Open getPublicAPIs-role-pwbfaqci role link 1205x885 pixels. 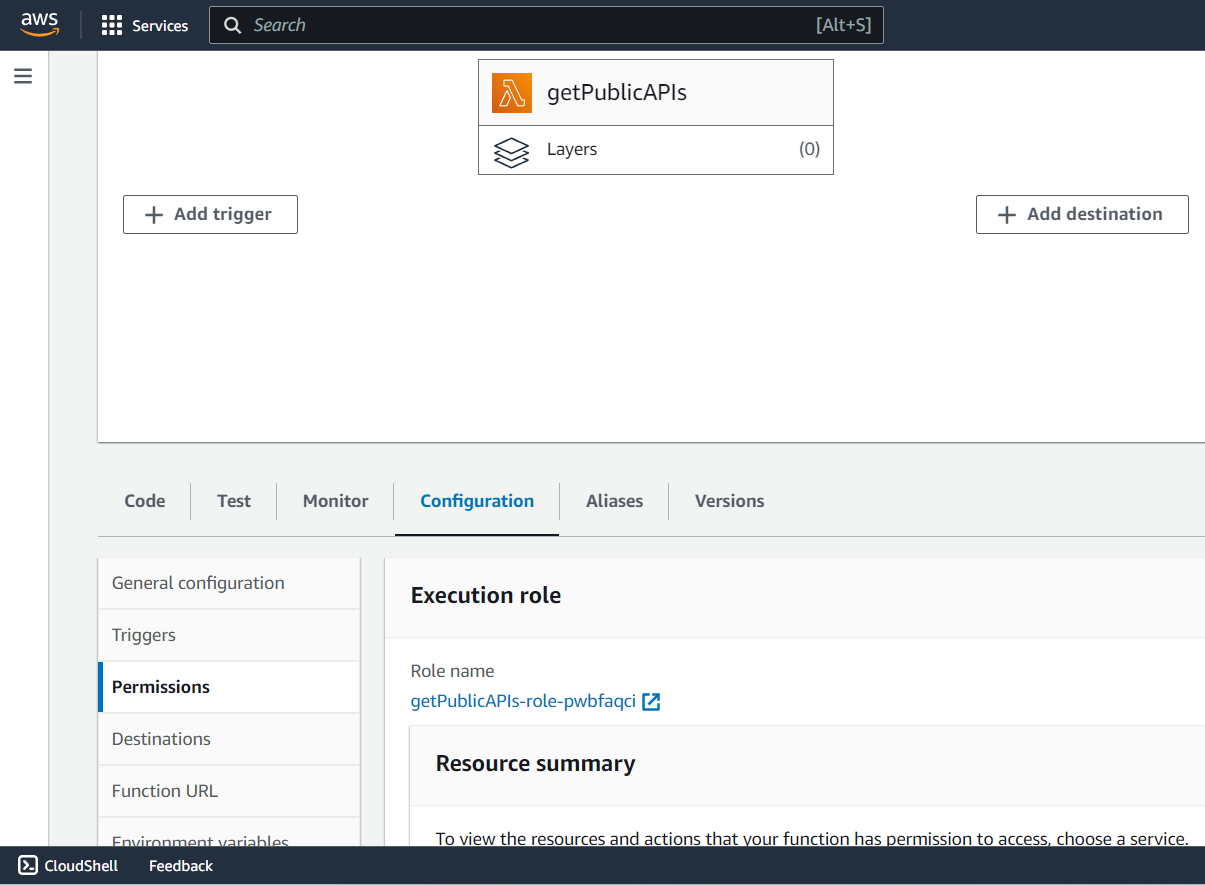[523, 702]
